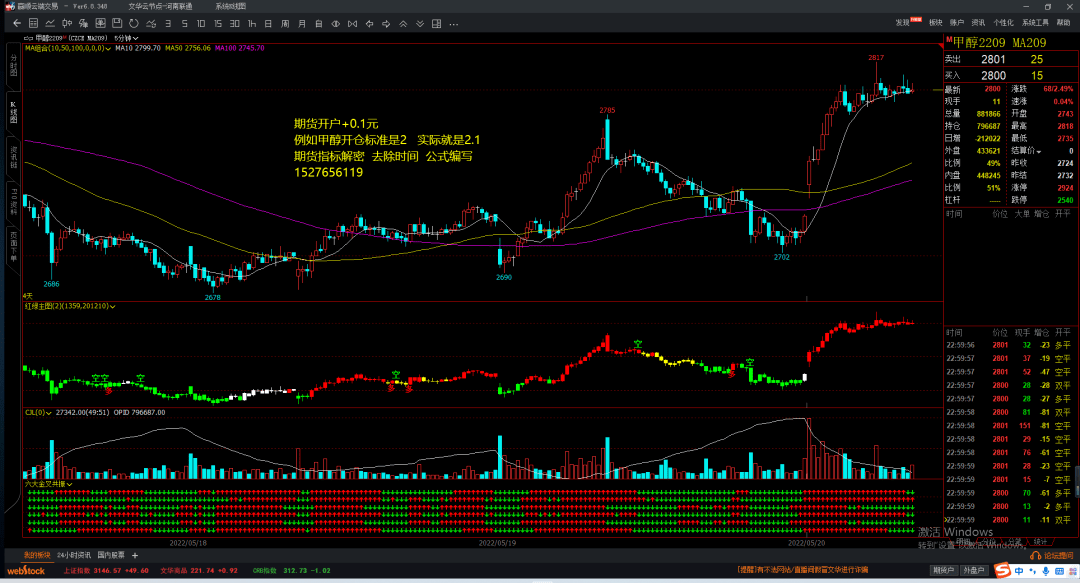Add a new tab with plus button
1080x583 pixels.
click(x=135, y=555)
